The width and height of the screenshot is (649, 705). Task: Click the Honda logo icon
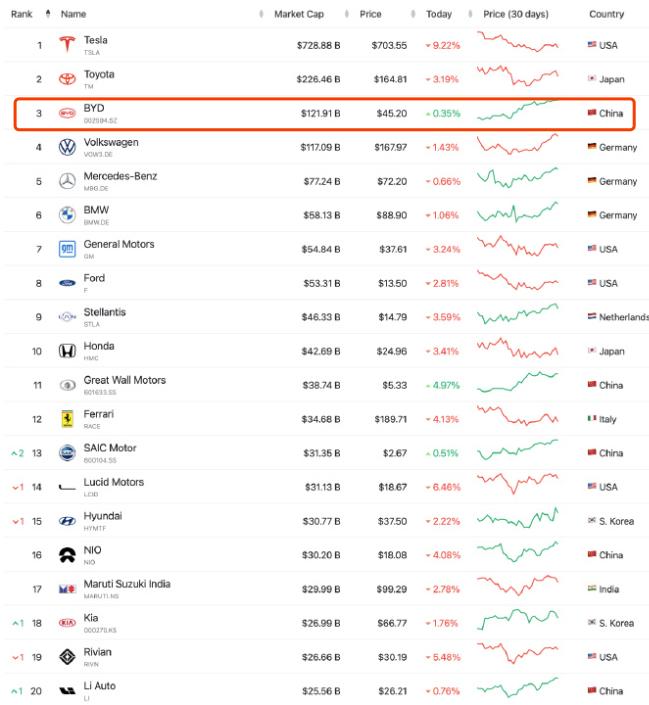(x=67, y=351)
